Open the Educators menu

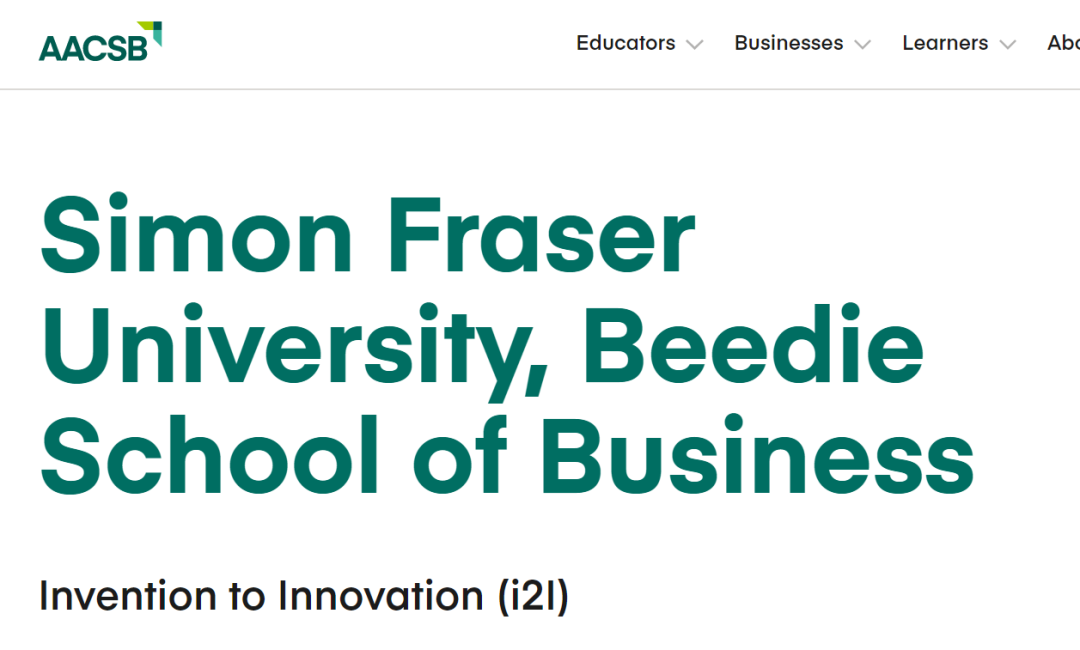(x=625, y=43)
